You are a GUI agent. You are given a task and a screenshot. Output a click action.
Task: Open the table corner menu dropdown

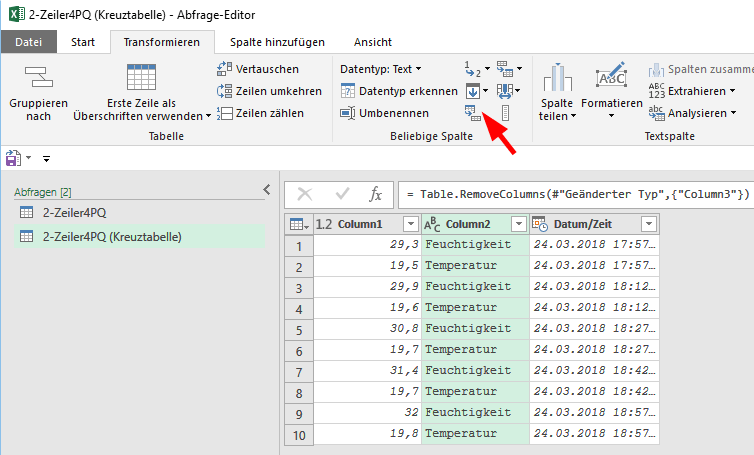point(299,224)
